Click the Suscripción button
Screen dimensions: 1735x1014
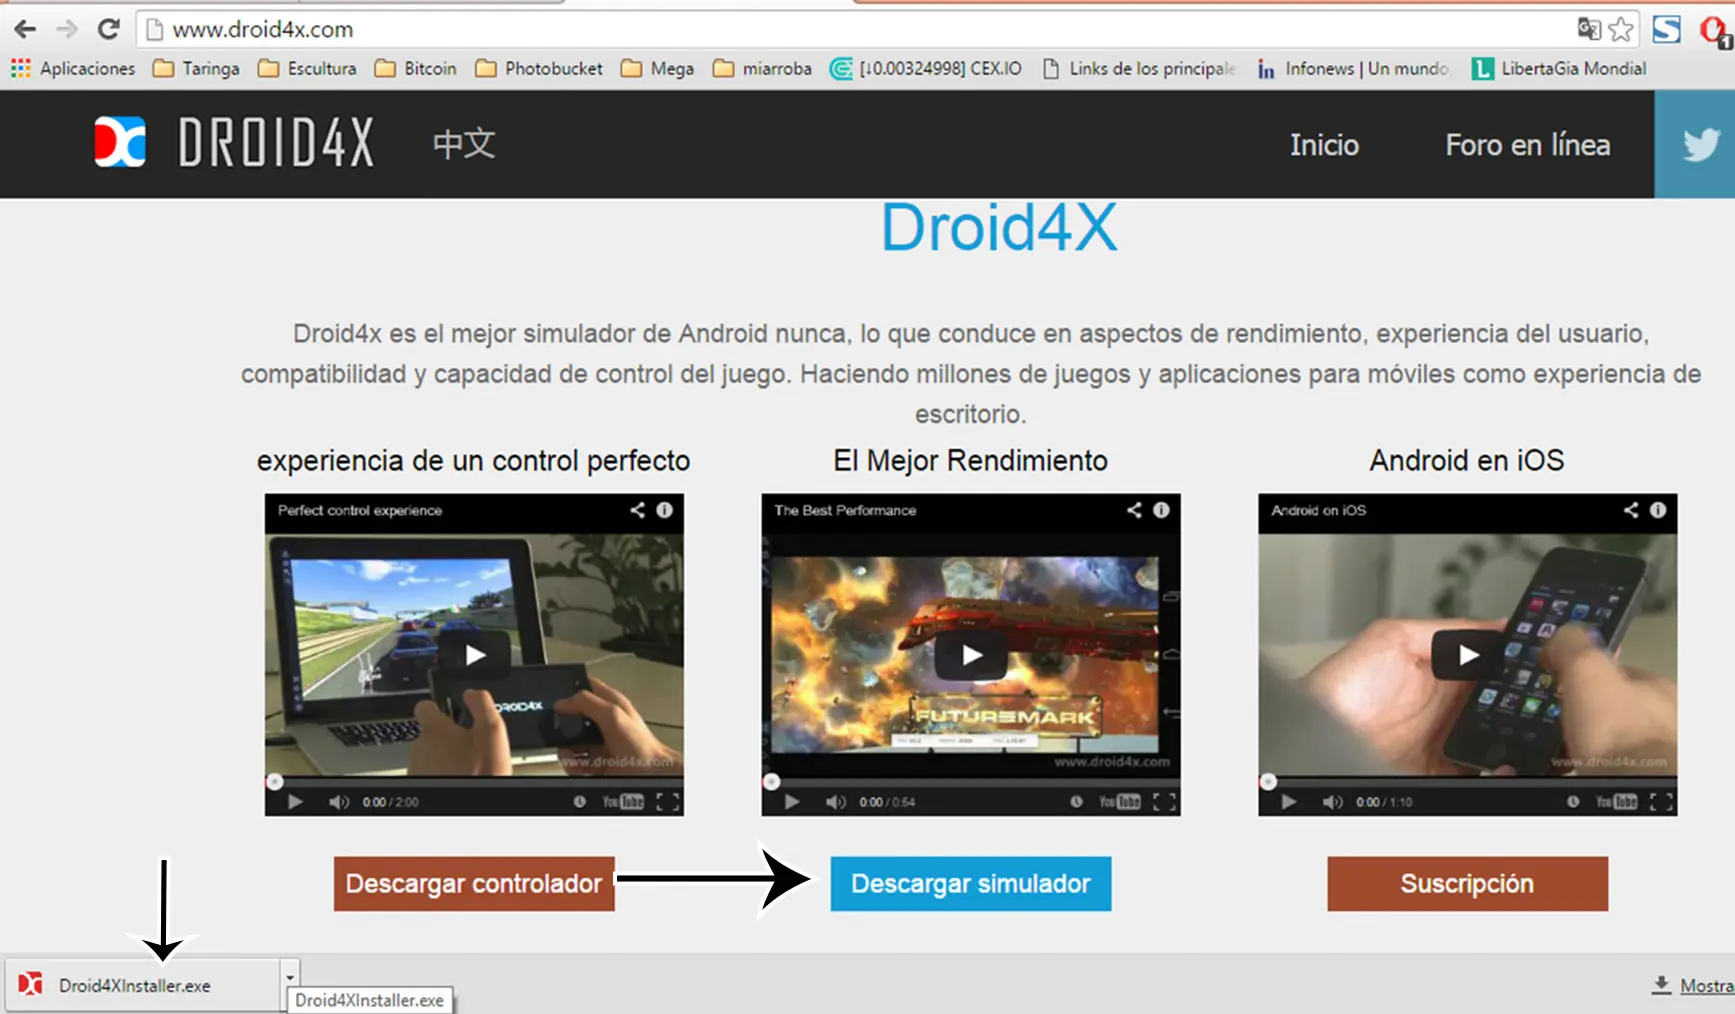[1467, 884]
